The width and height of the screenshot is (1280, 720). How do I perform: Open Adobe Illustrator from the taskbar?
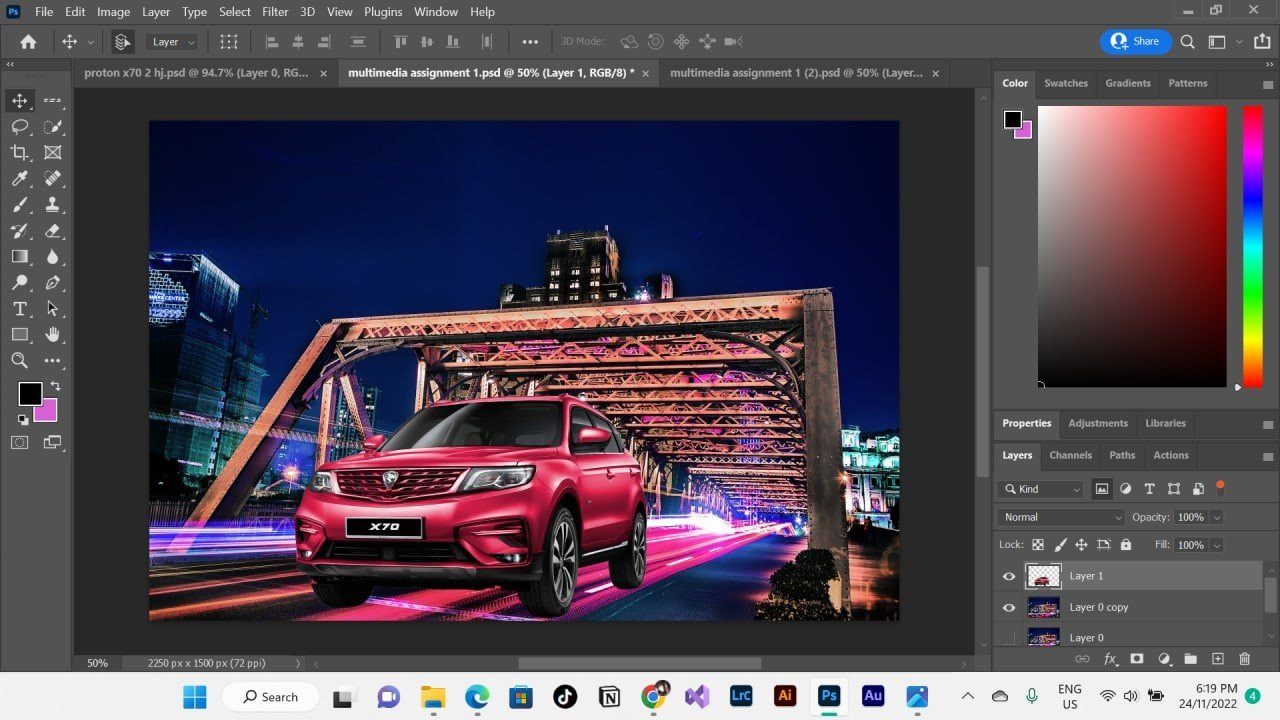785,696
